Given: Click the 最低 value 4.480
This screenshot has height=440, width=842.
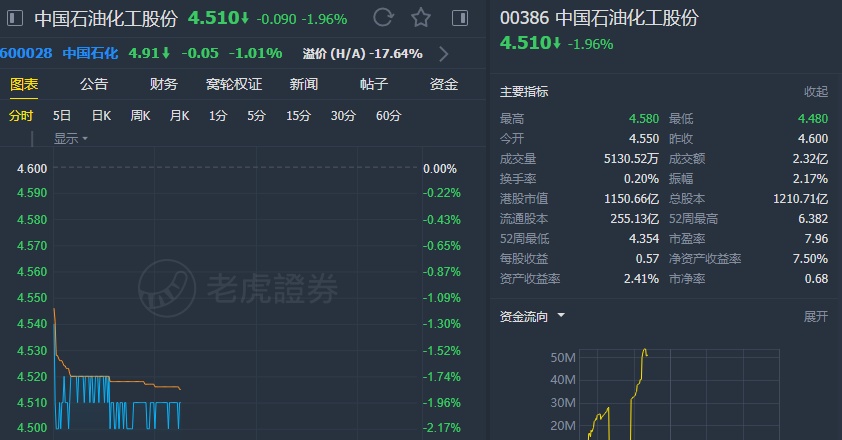Looking at the screenshot, I should click(x=813, y=119).
